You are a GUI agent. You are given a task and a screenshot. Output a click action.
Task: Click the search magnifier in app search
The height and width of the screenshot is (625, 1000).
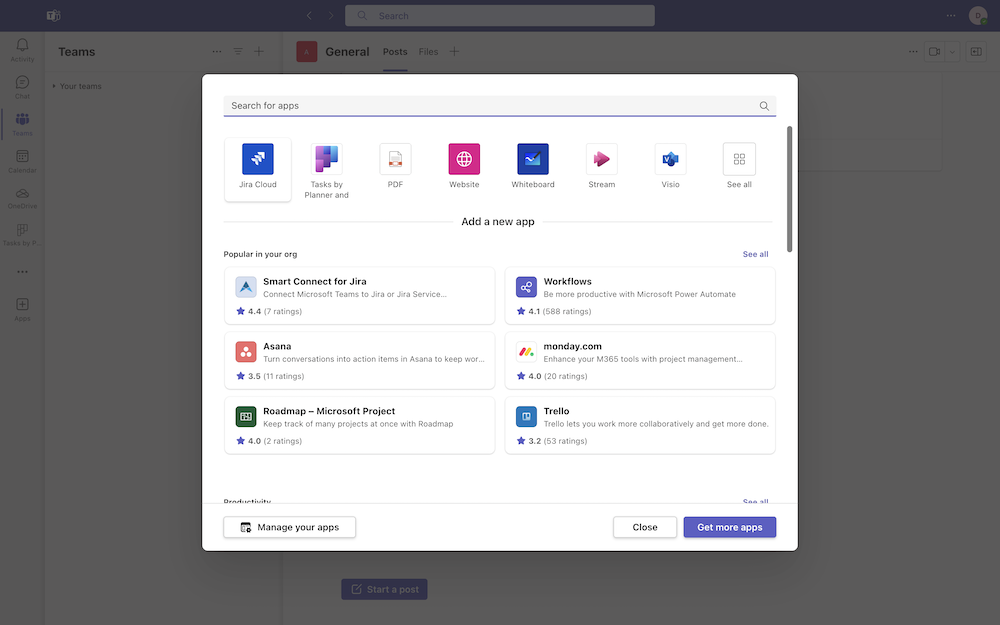(764, 106)
